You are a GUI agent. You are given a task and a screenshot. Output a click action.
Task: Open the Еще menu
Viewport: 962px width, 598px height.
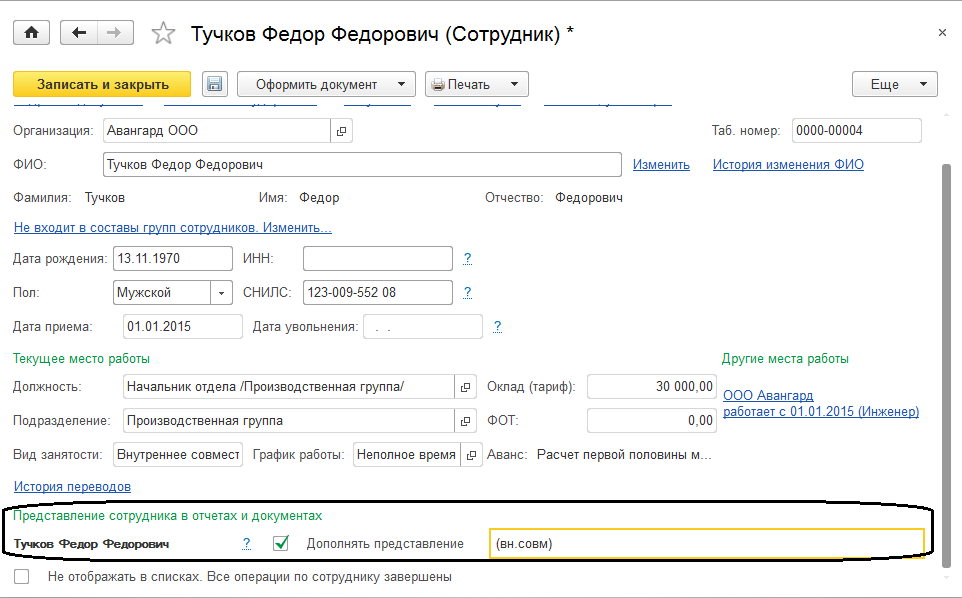[x=894, y=84]
